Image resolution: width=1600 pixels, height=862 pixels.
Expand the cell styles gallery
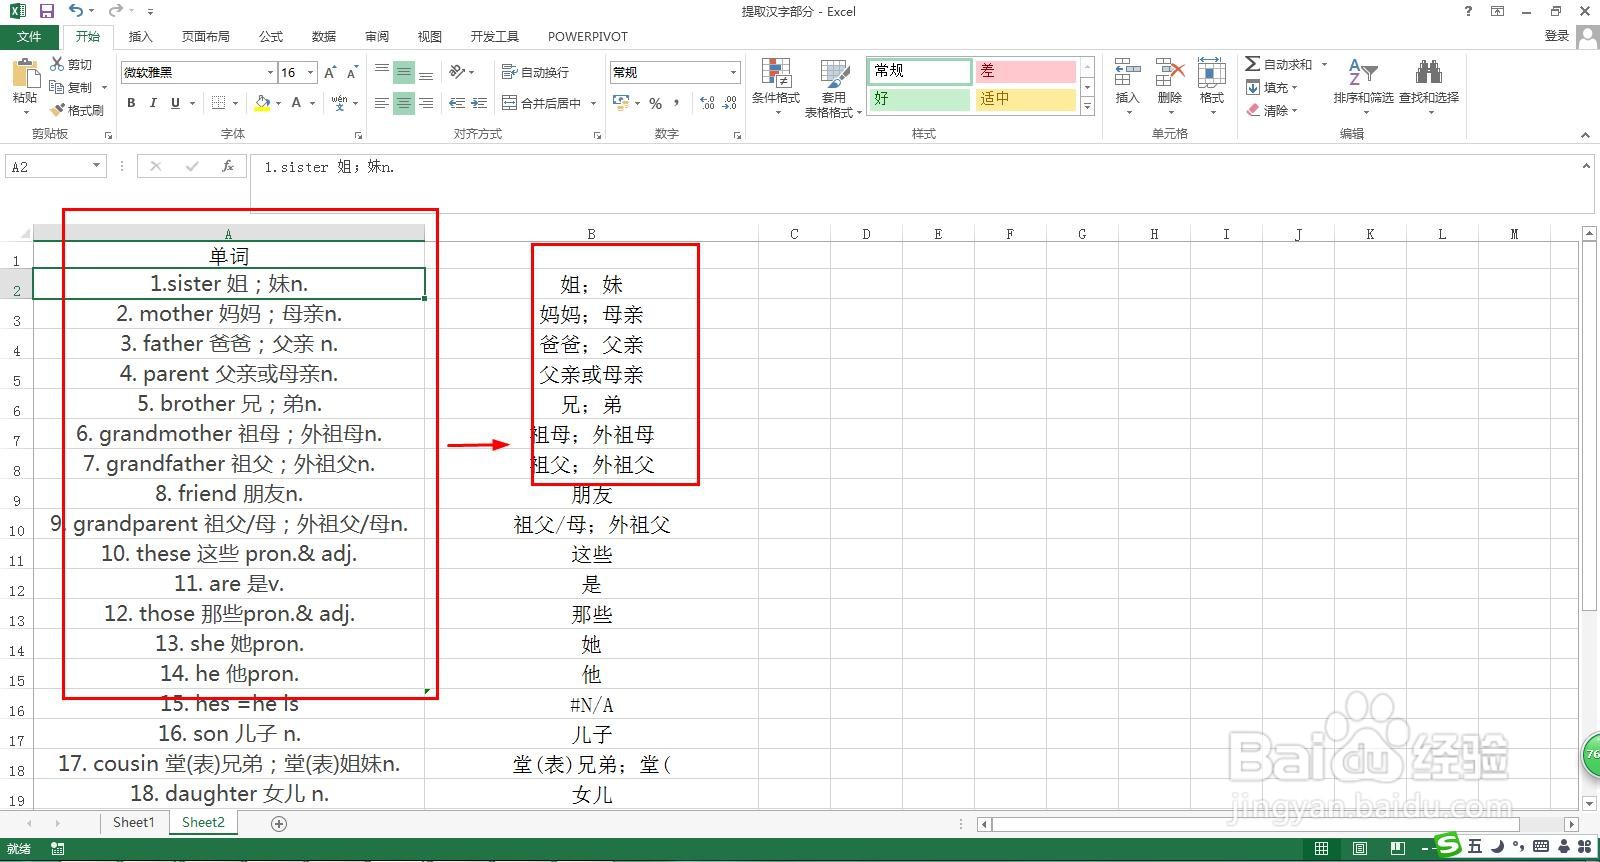pyautogui.click(x=1087, y=105)
